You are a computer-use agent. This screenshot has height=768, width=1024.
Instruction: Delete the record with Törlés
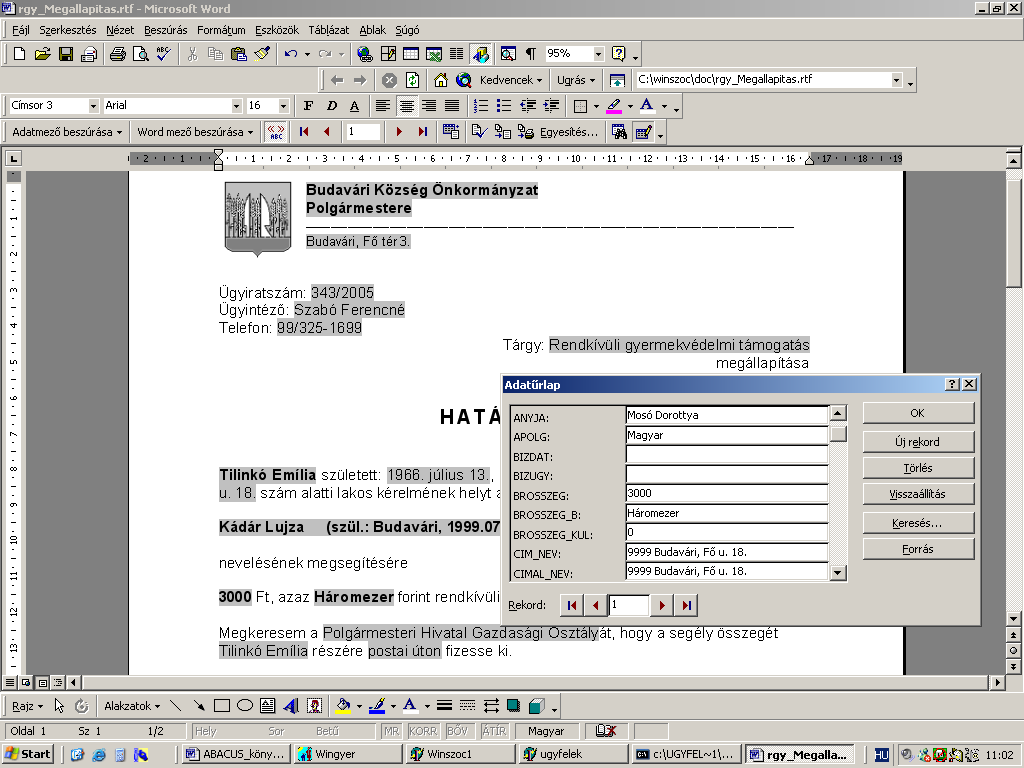click(918, 468)
